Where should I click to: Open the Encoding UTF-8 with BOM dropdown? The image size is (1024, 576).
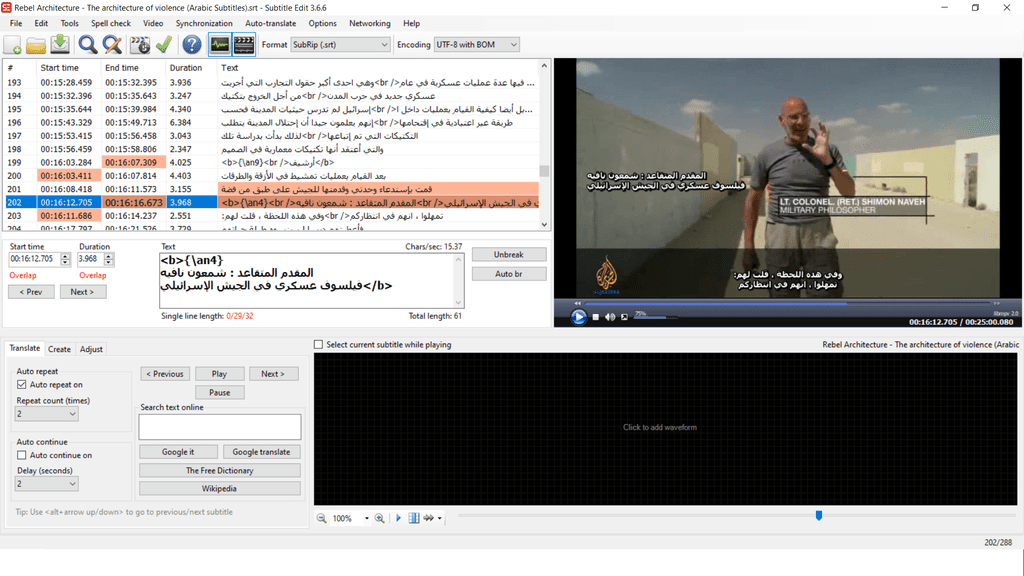(476, 44)
